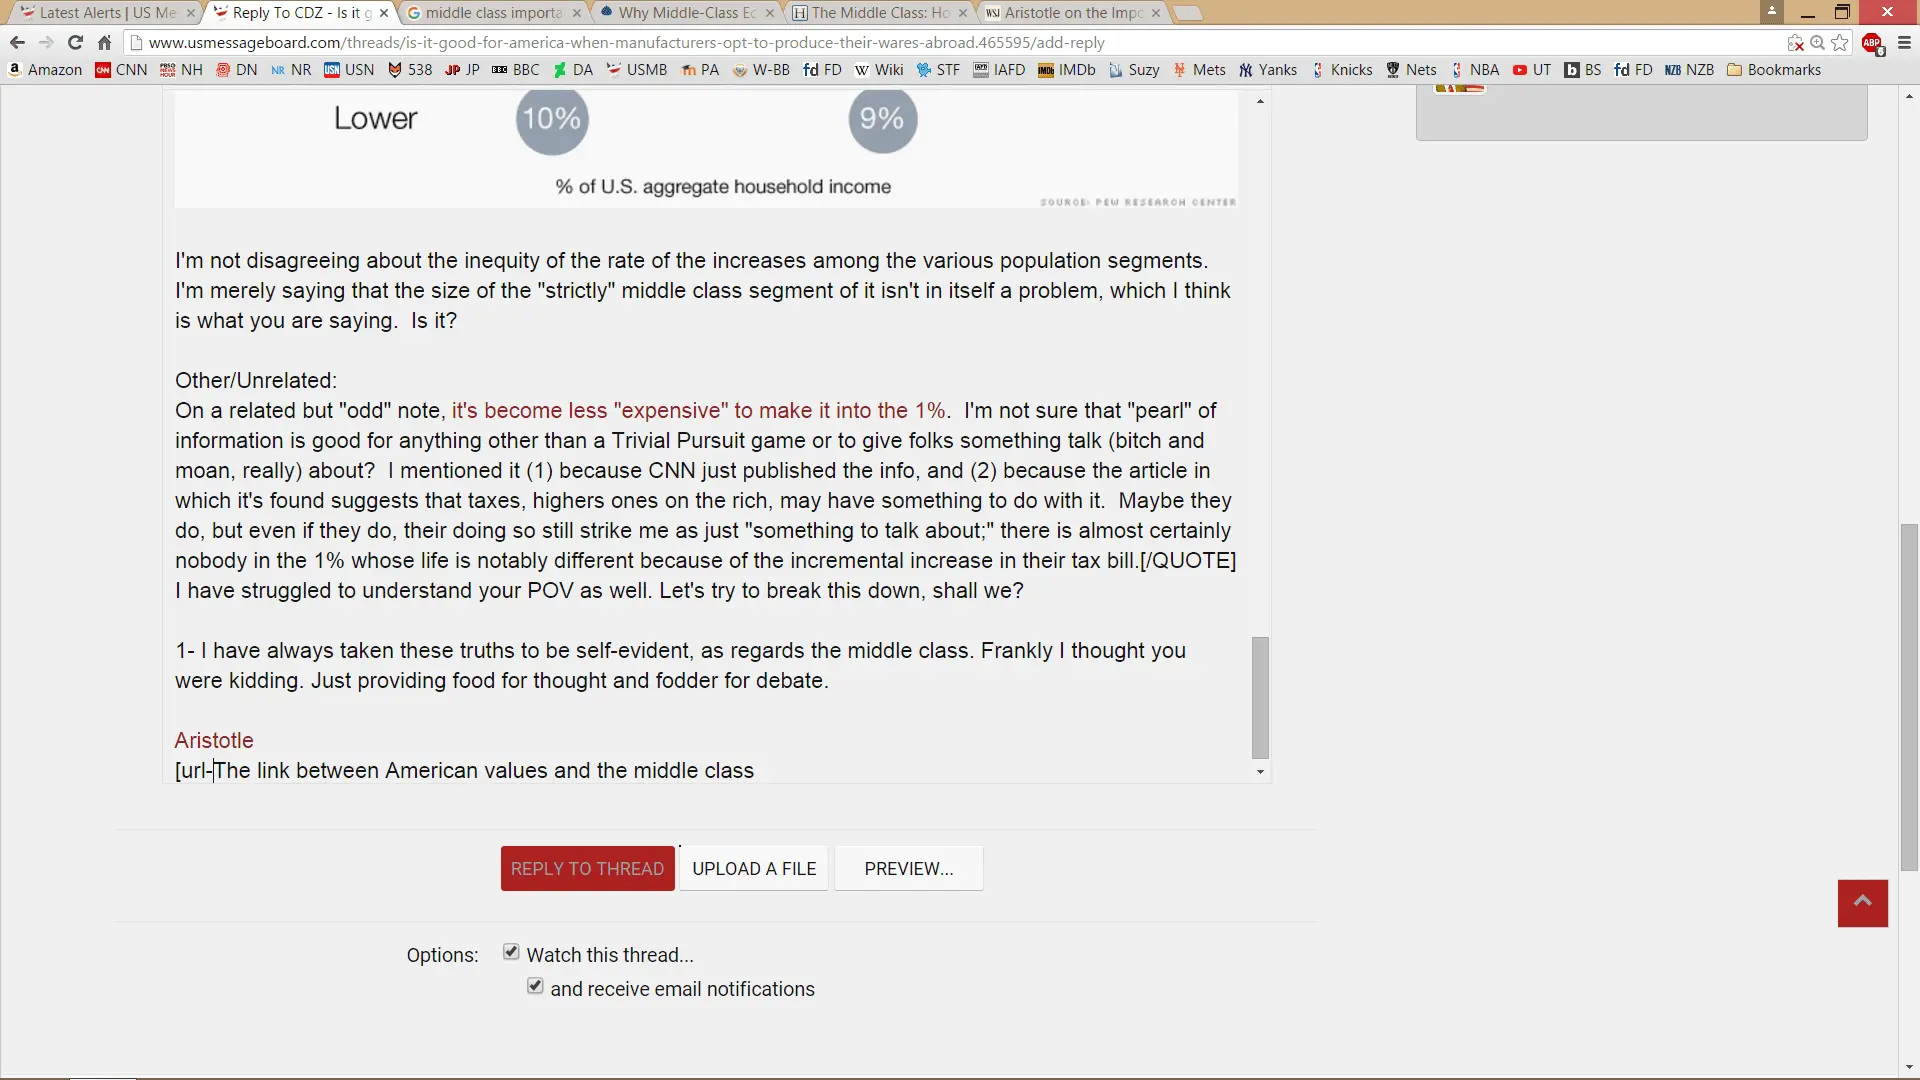1920x1080 pixels.
Task: Reload the page with refresh icon
Action: (x=75, y=42)
